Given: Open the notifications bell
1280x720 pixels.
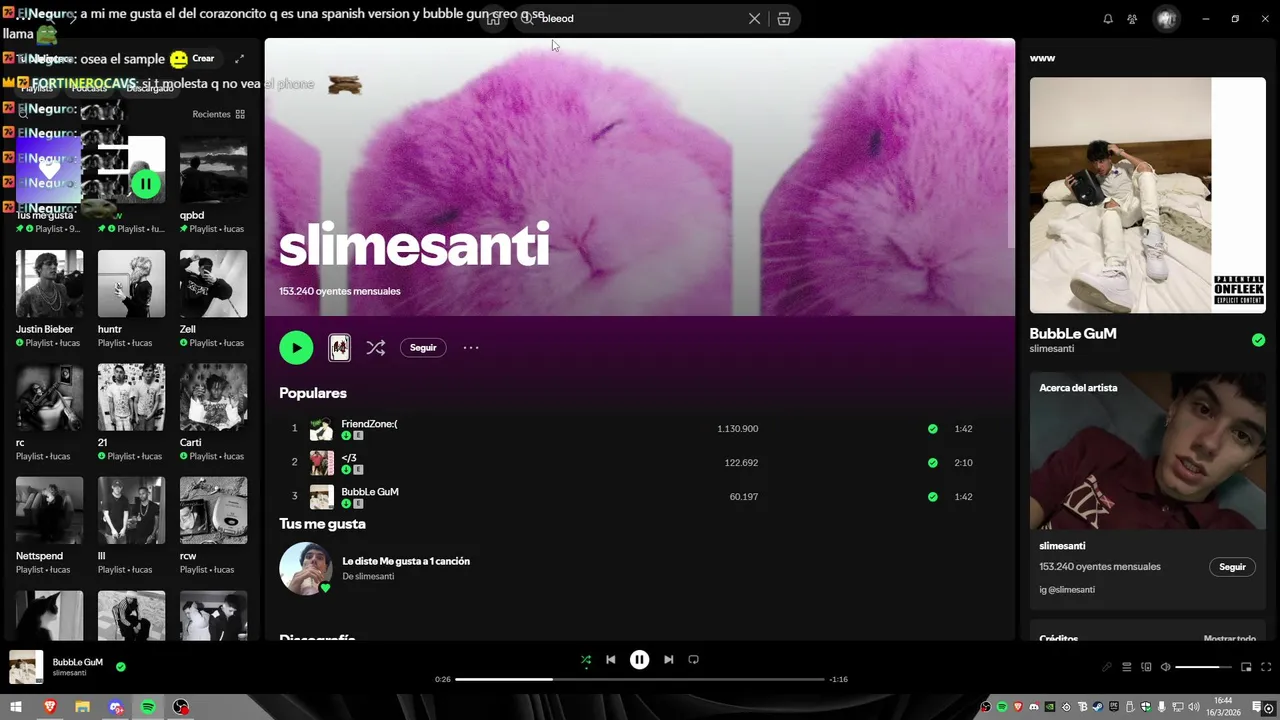Looking at the screenshot, I should tap(1108, 19).
